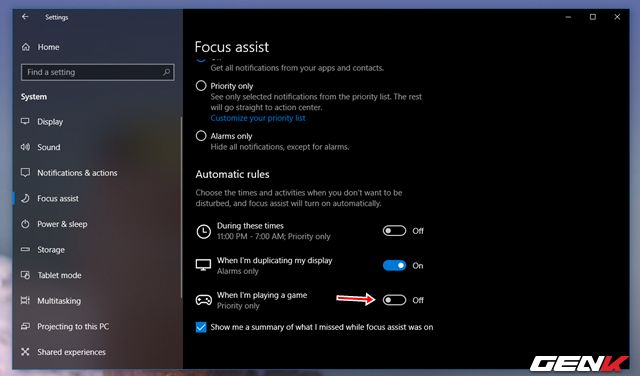
Task: Click the Notifications & actions icon
Action: [x=25, y=173]
